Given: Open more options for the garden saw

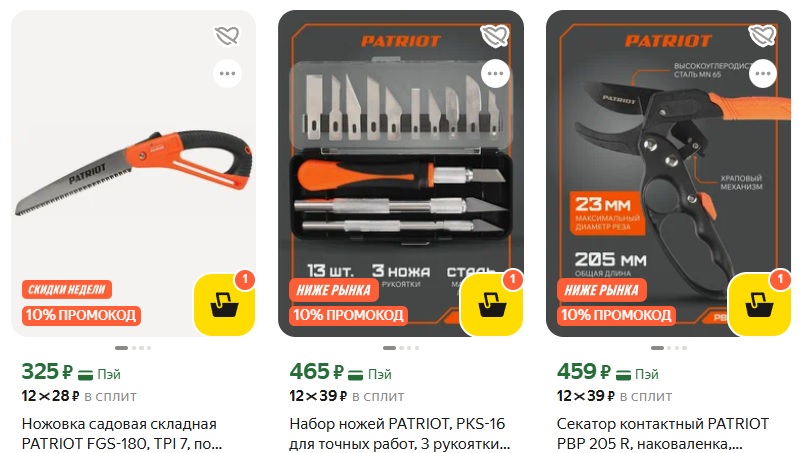Looking at the screenshot, I should pos(228,73).
